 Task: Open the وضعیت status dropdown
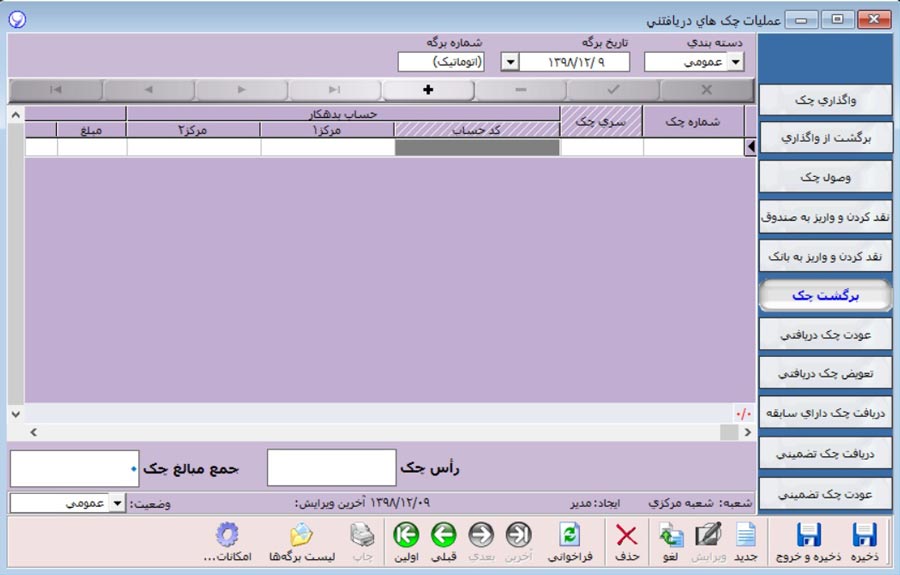coord(118,504)
